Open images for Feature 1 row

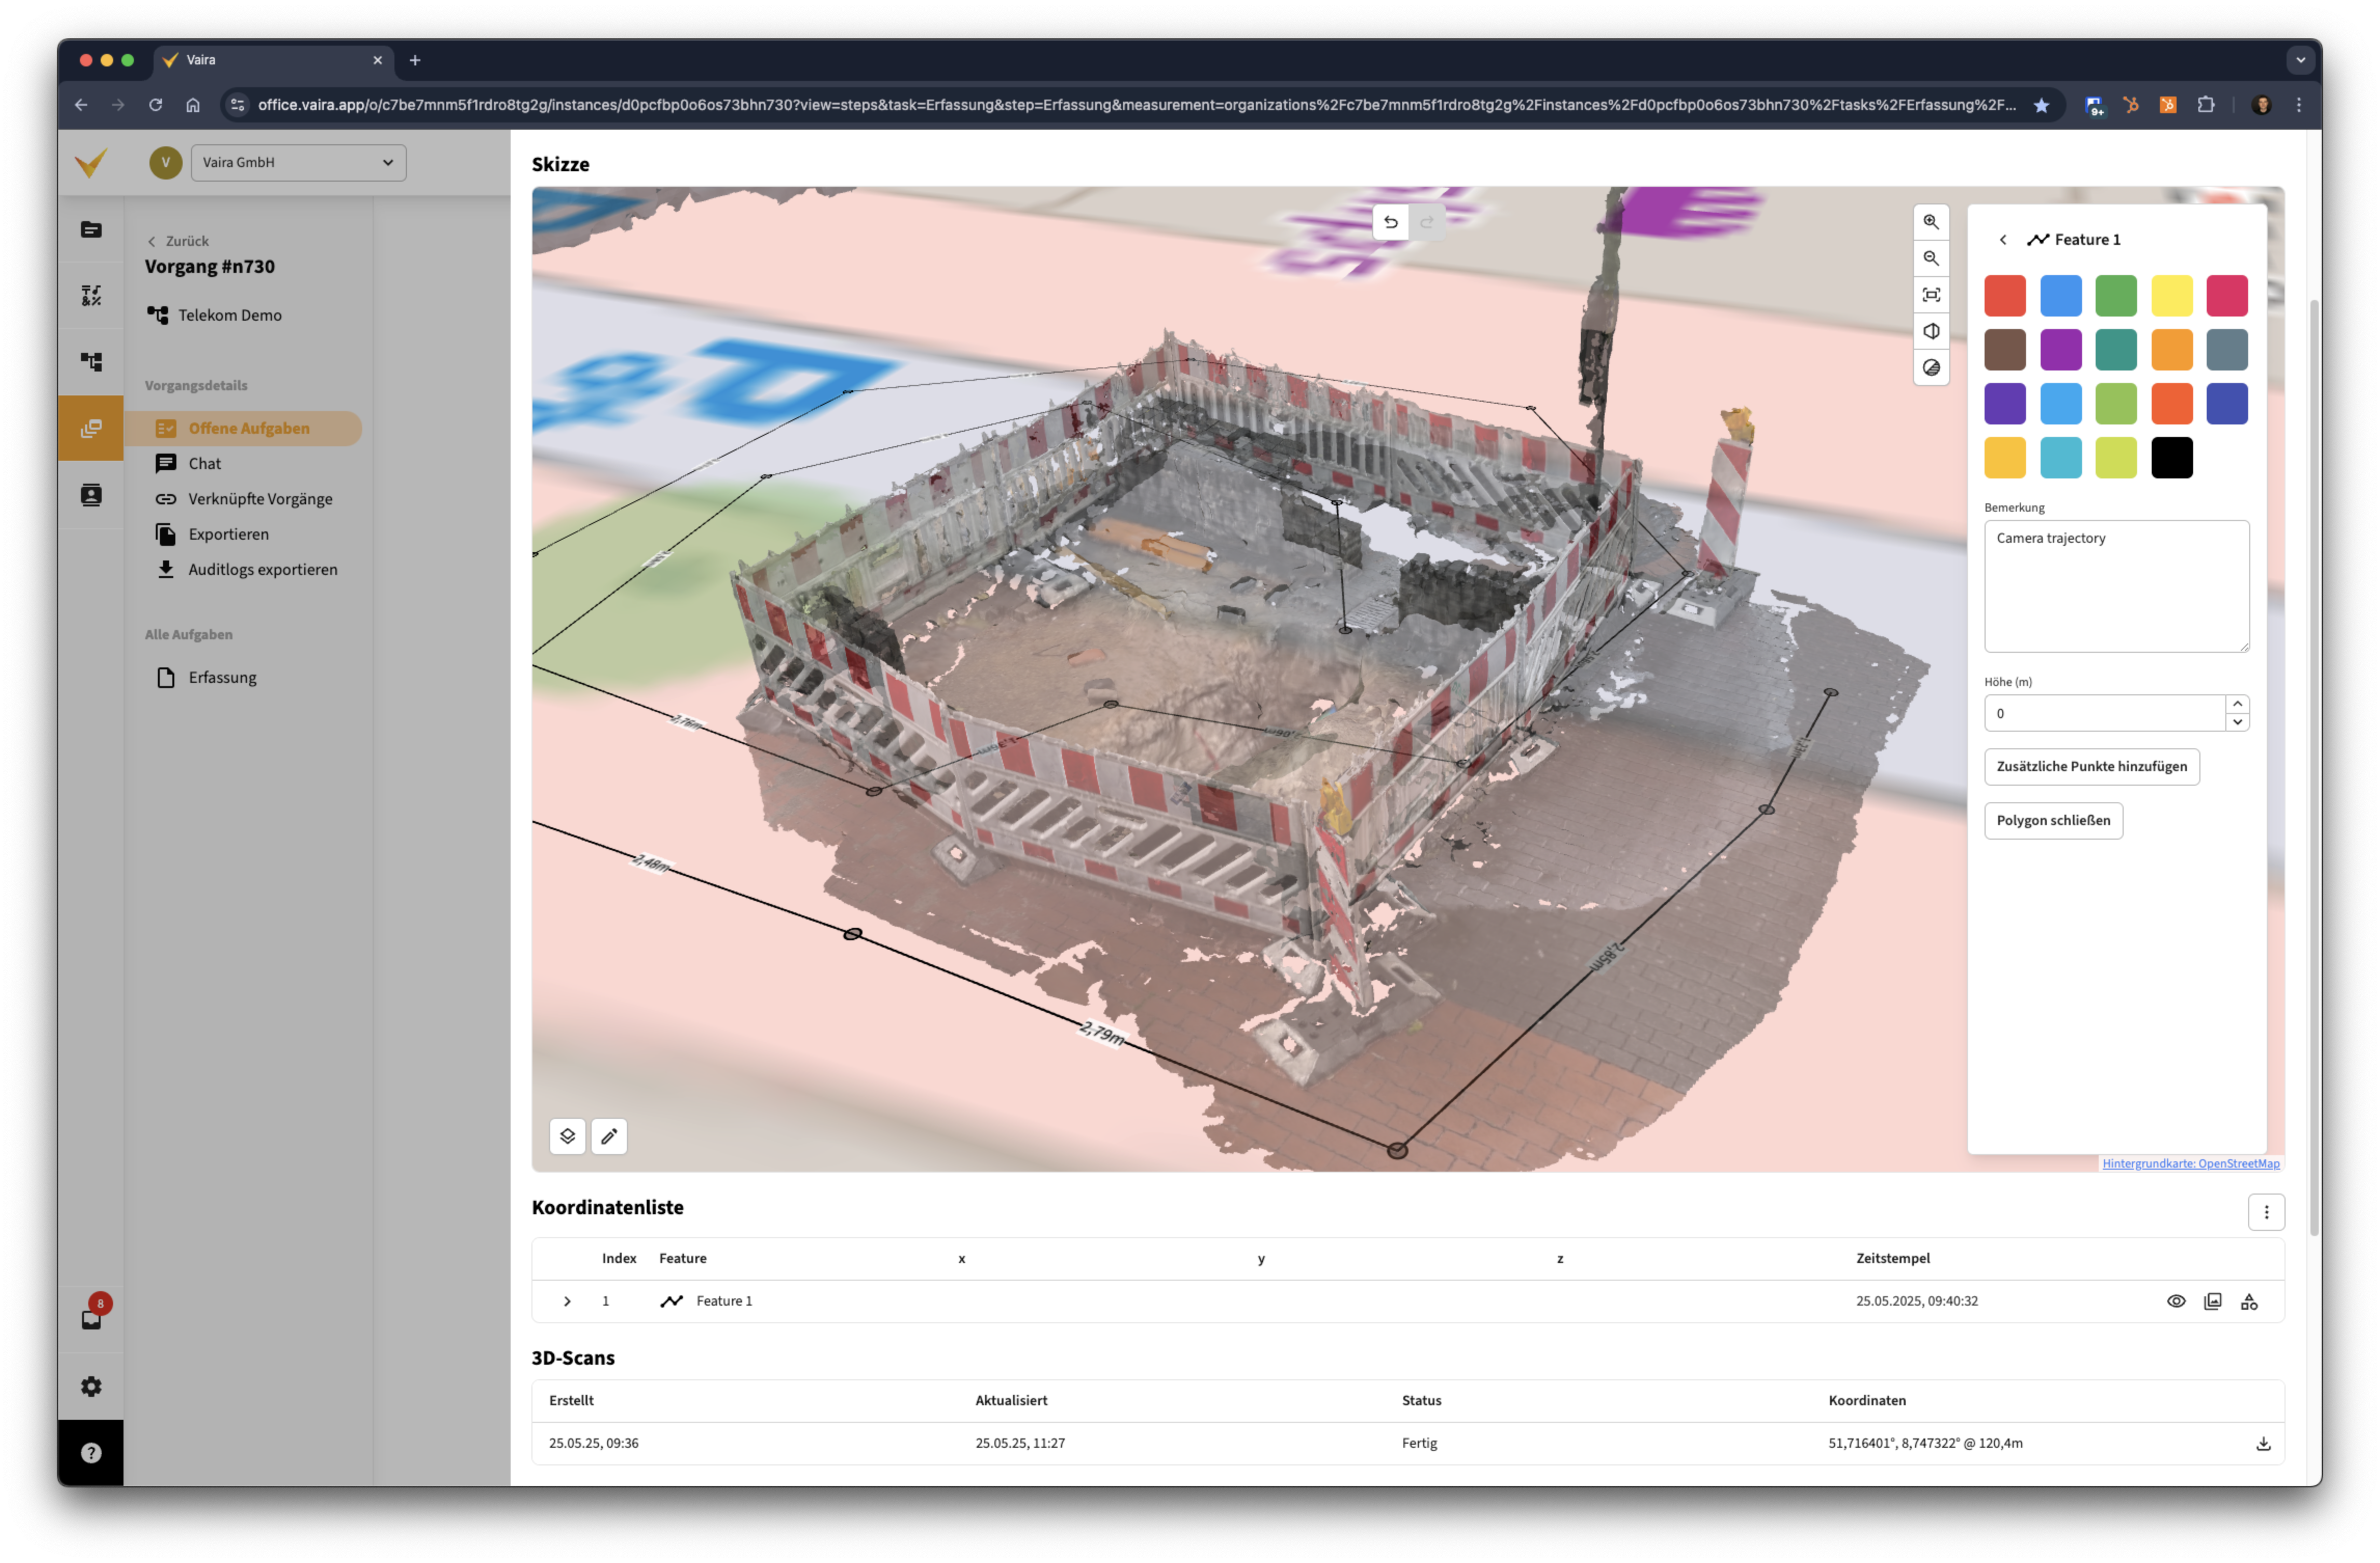click(2212, 1301)
